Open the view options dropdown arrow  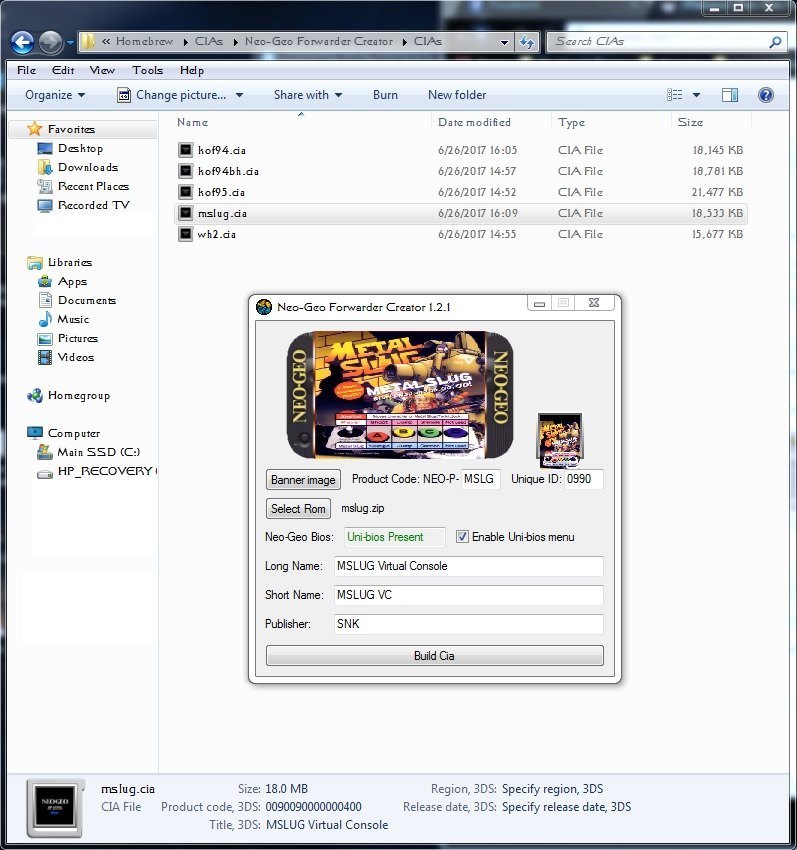point(696,95)
